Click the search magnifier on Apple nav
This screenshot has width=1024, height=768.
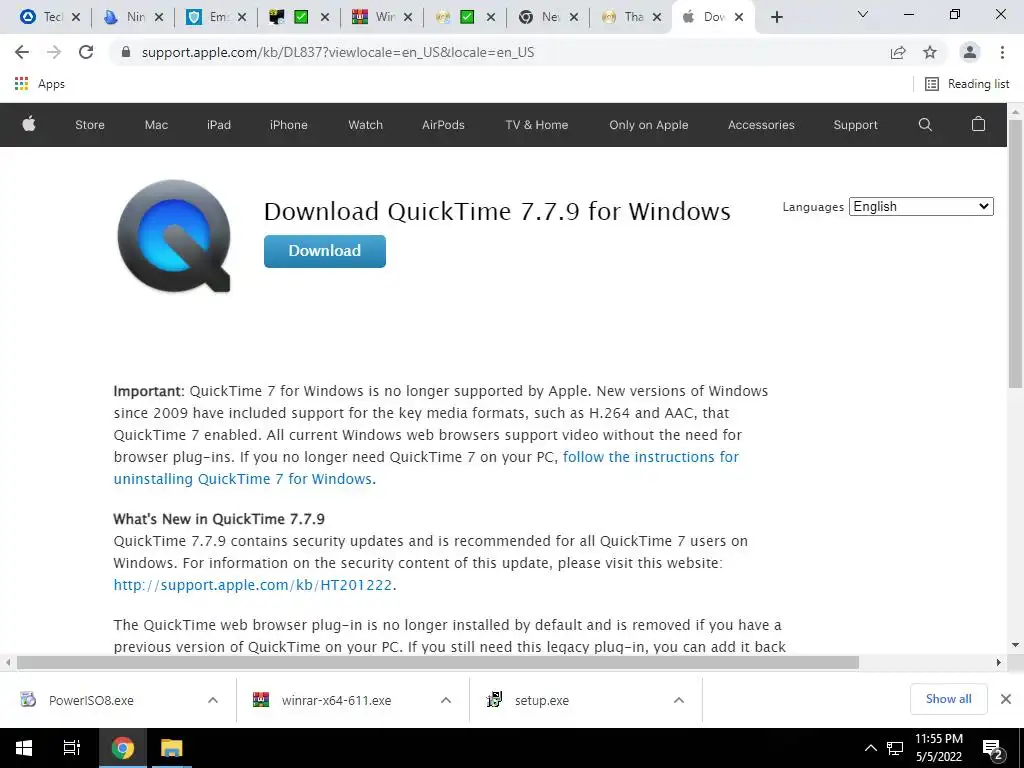(x=925, y=124)
